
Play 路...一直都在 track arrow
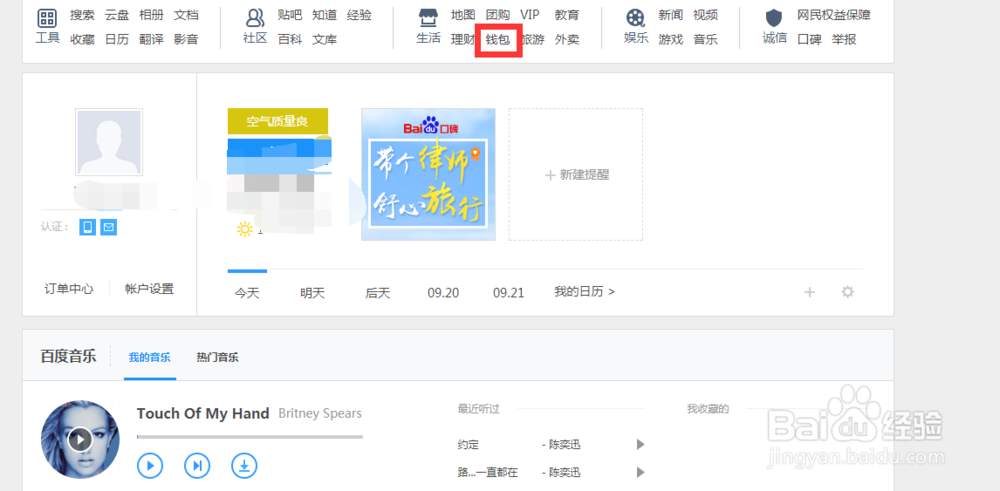tap(640, 473)
